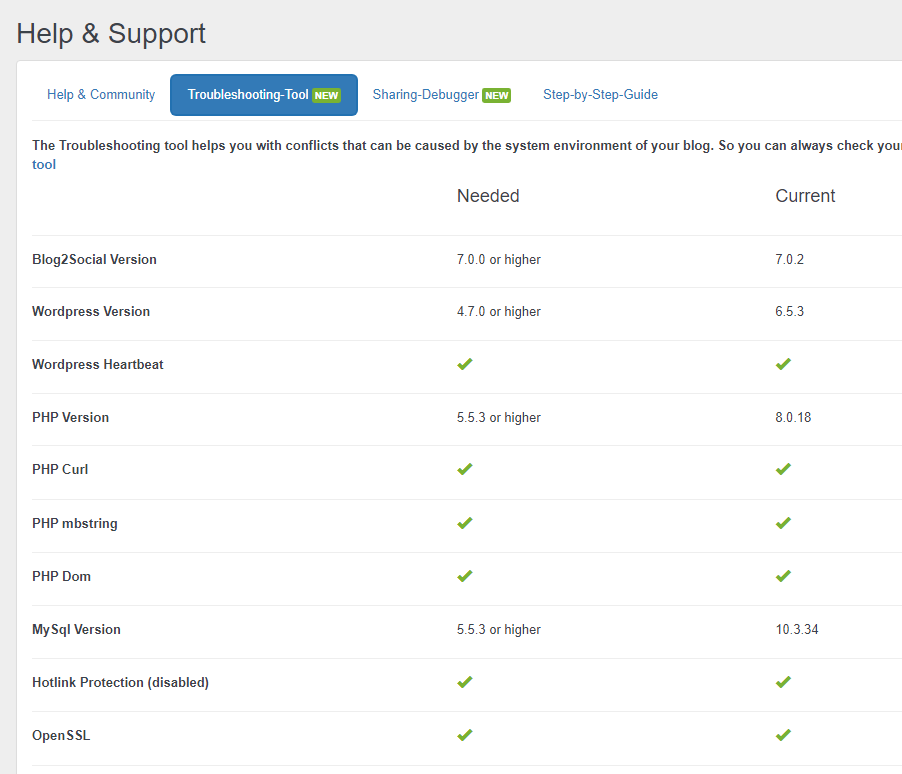Click the Current checkmark for Hotlink Protection
This screenshot has height=774, width=902.
[x=783, y=682]
